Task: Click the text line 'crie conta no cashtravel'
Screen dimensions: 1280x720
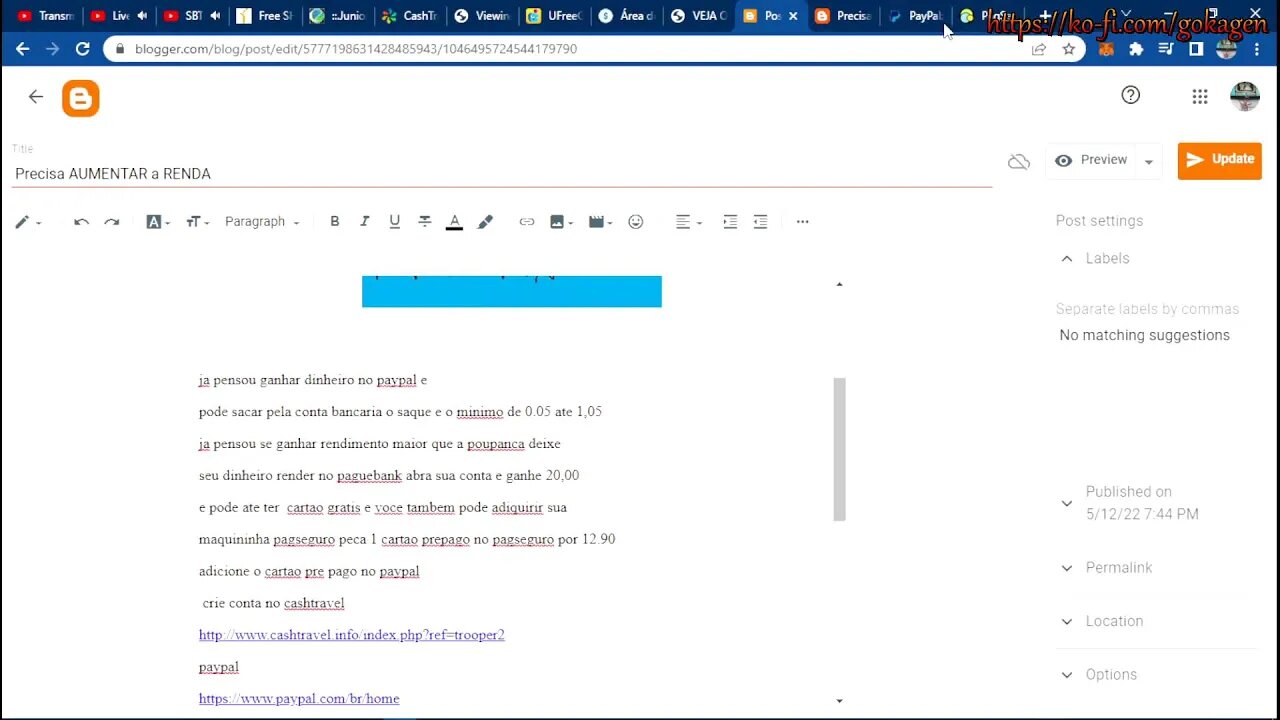Action: (273, 603)
